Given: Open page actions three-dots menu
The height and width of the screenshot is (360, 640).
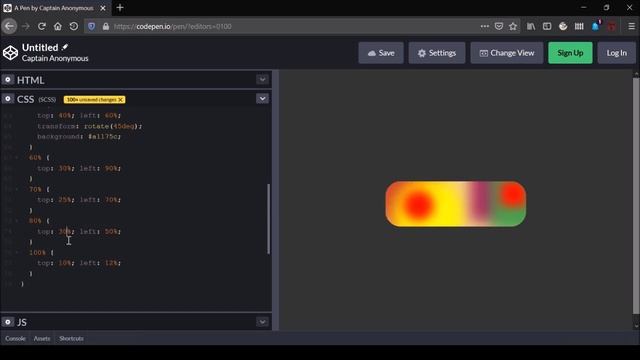Looking at the screenshot, I should click(484, 27).
